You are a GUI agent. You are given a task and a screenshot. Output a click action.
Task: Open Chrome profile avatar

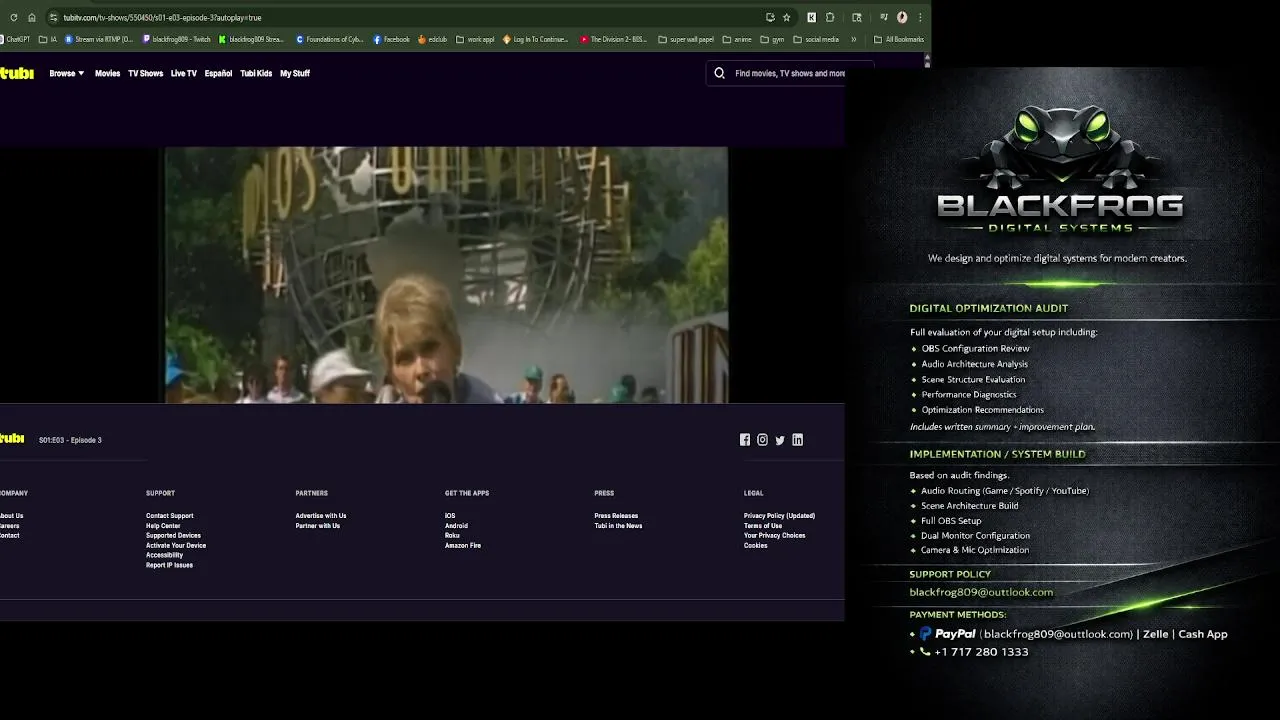click(x=902, y=17)
